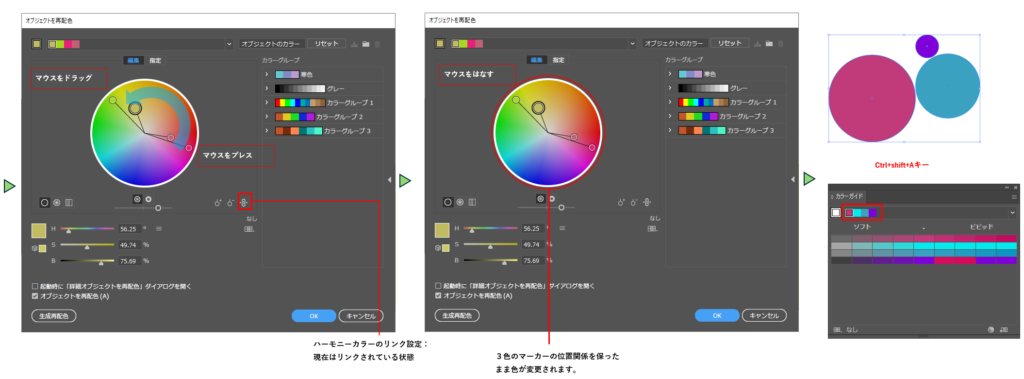Click link harmony colors icon in left dialog

click(x=244, y=202)
